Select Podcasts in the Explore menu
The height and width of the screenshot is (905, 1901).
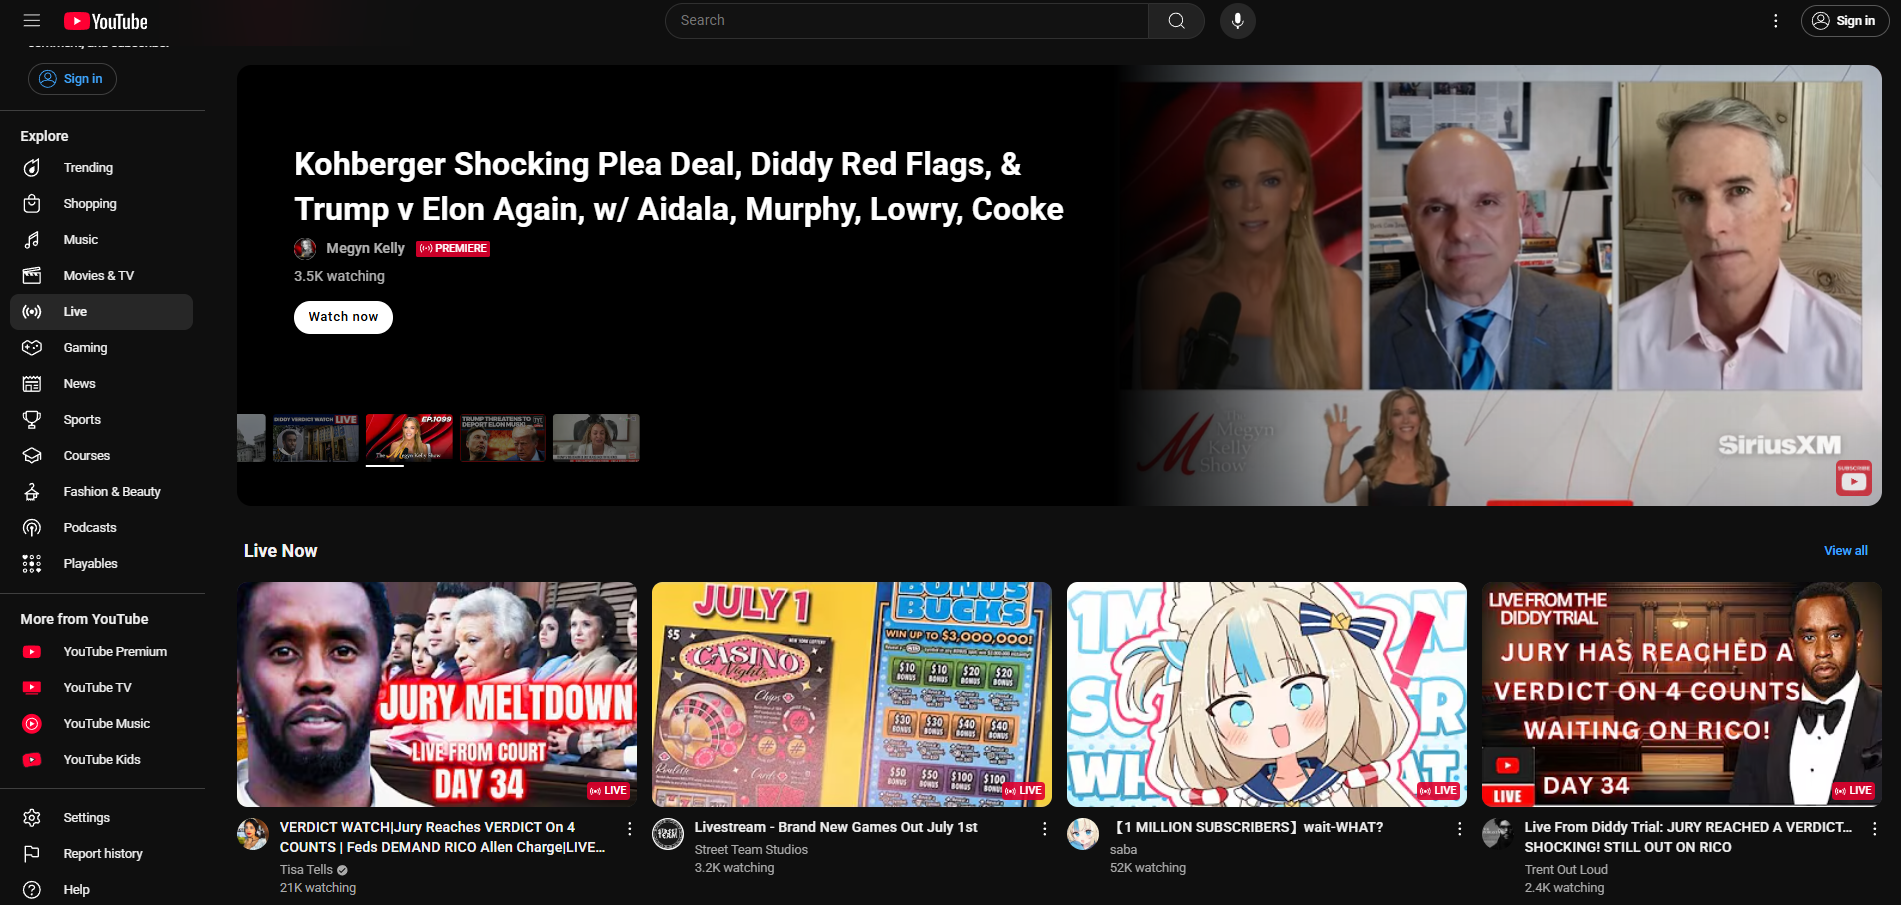point(101,528)
